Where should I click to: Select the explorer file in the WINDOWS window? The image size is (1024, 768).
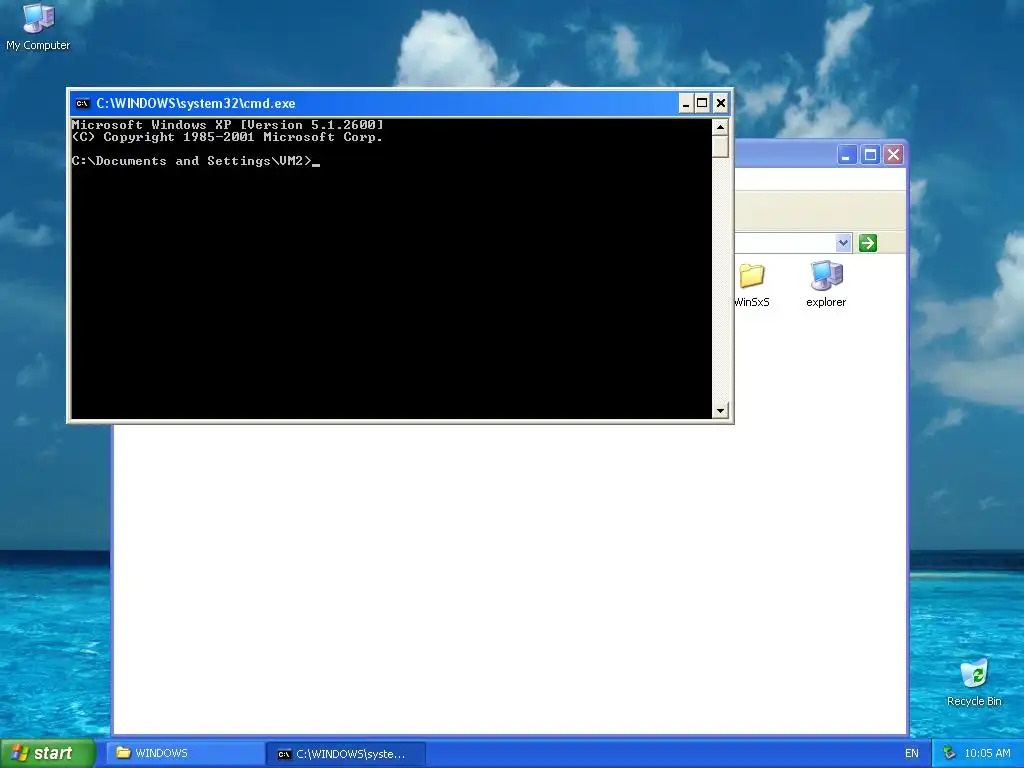tap(826, 285)
